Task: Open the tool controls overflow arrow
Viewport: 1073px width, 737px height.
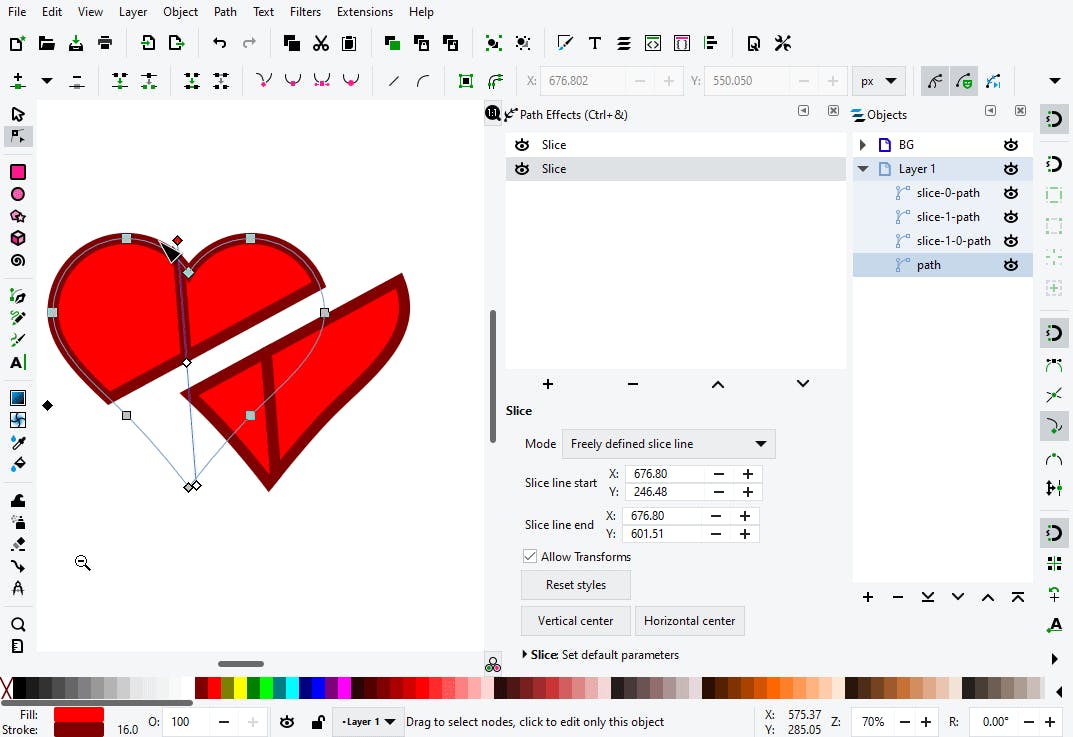Action: pos(1055,81)
